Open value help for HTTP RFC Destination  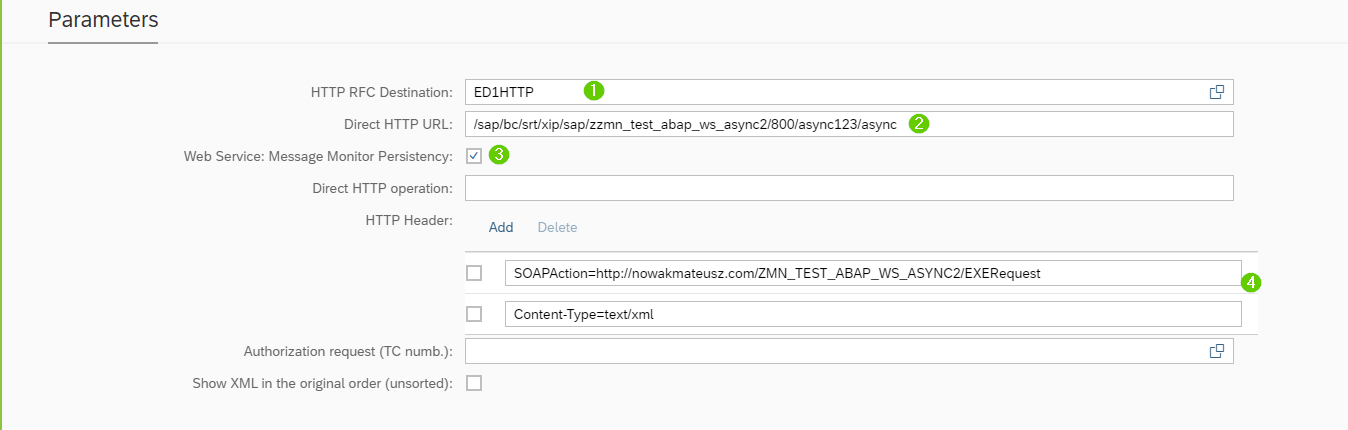tap(1217, 92)
